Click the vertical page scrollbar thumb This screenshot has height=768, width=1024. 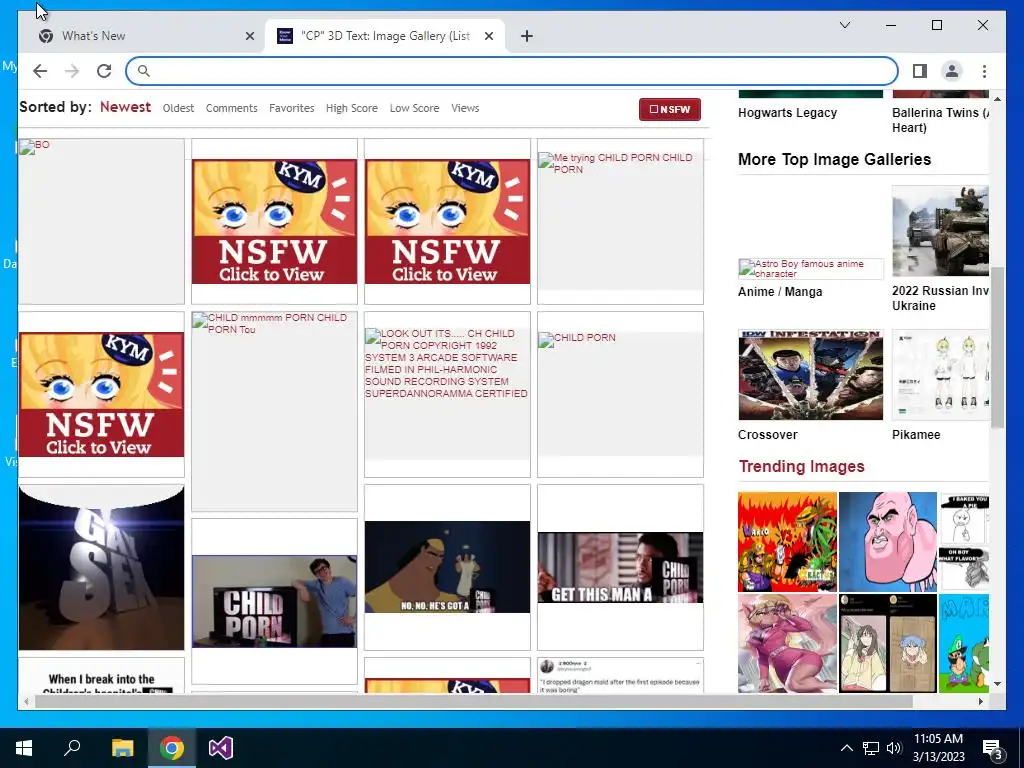[x=997, y=347]
